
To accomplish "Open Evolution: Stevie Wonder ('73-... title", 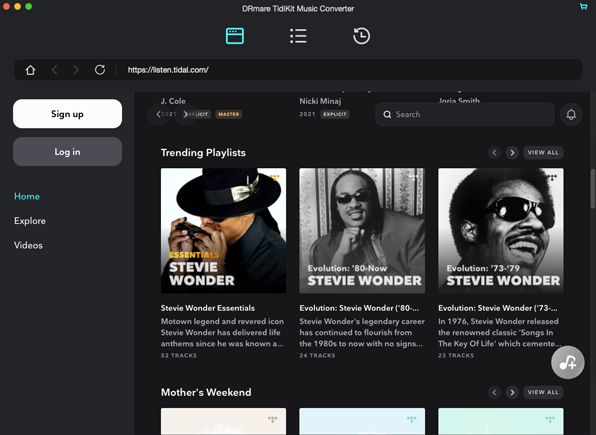I will (x=498, y=308).
